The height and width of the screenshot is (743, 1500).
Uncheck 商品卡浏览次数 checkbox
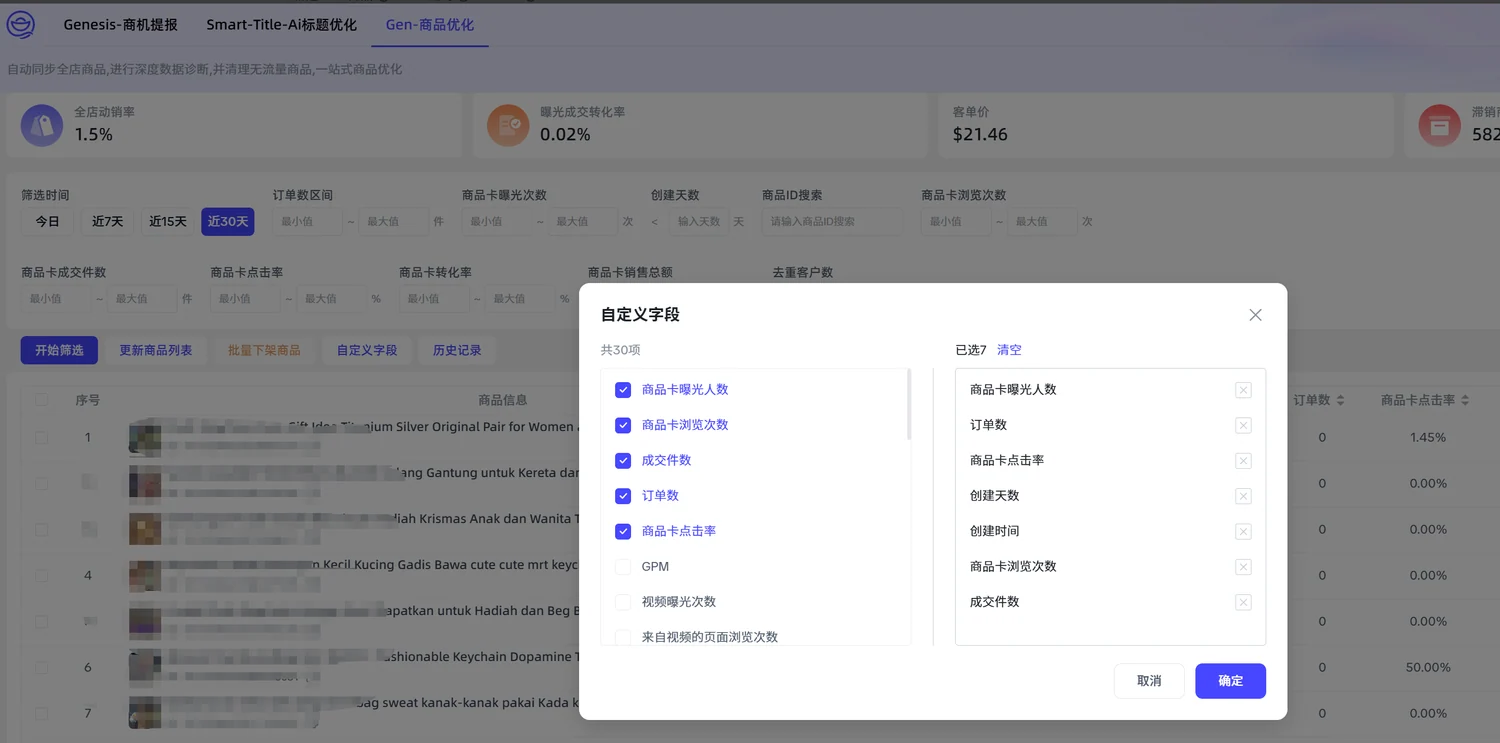(623, 425)
